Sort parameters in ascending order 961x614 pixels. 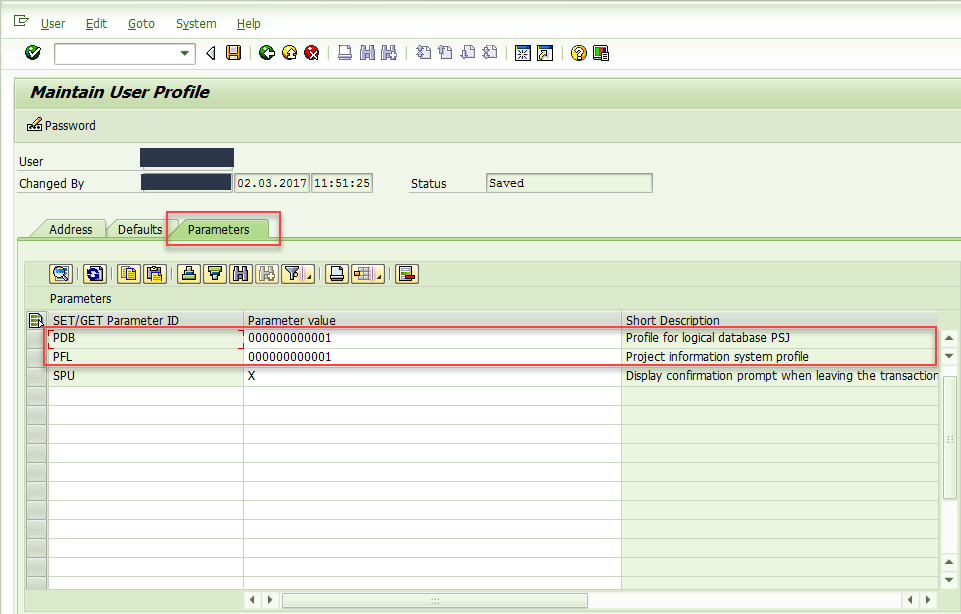[190, 273]
